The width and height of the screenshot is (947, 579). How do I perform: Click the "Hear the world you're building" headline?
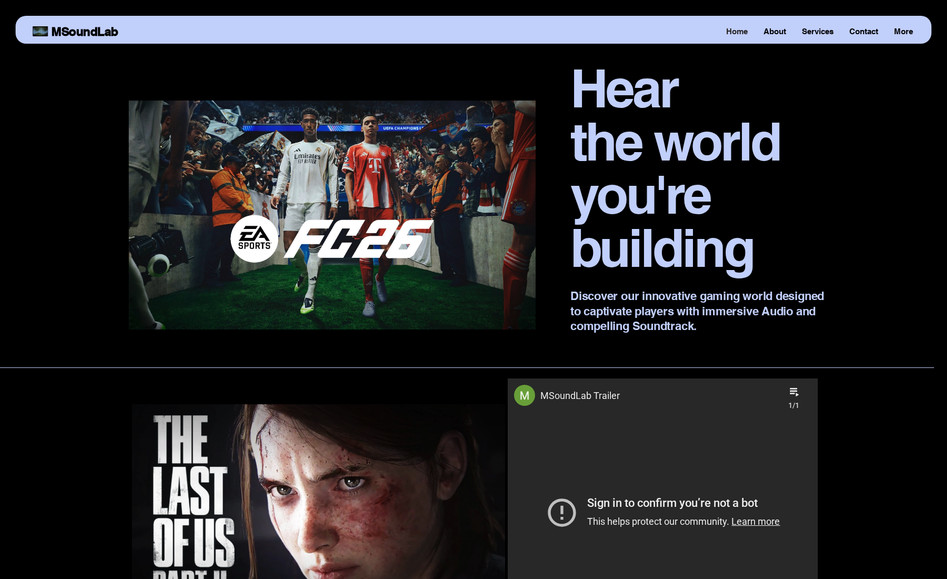coord(675,168)
